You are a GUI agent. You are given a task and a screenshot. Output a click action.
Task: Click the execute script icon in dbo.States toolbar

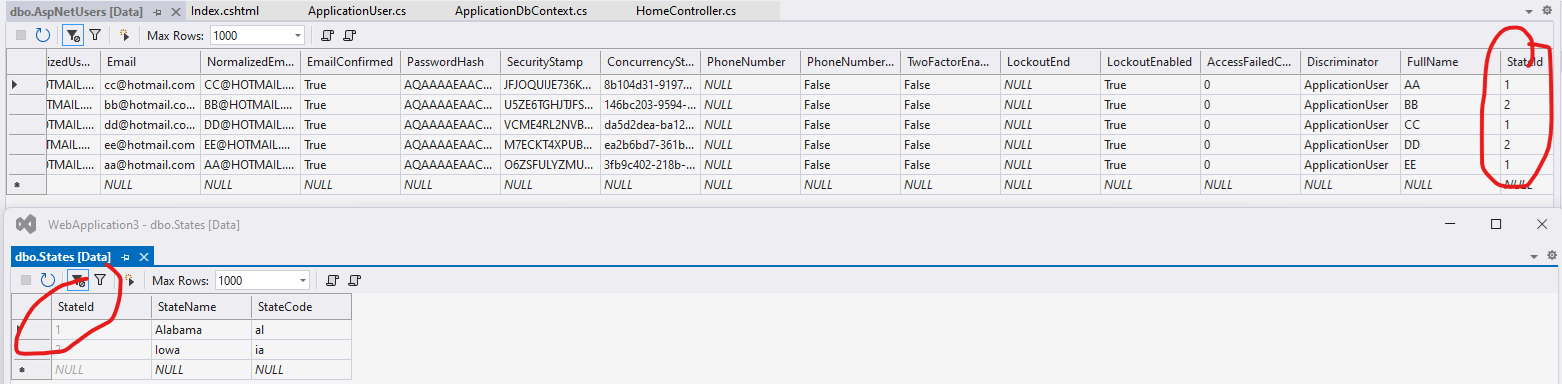[x=129, y=280]
